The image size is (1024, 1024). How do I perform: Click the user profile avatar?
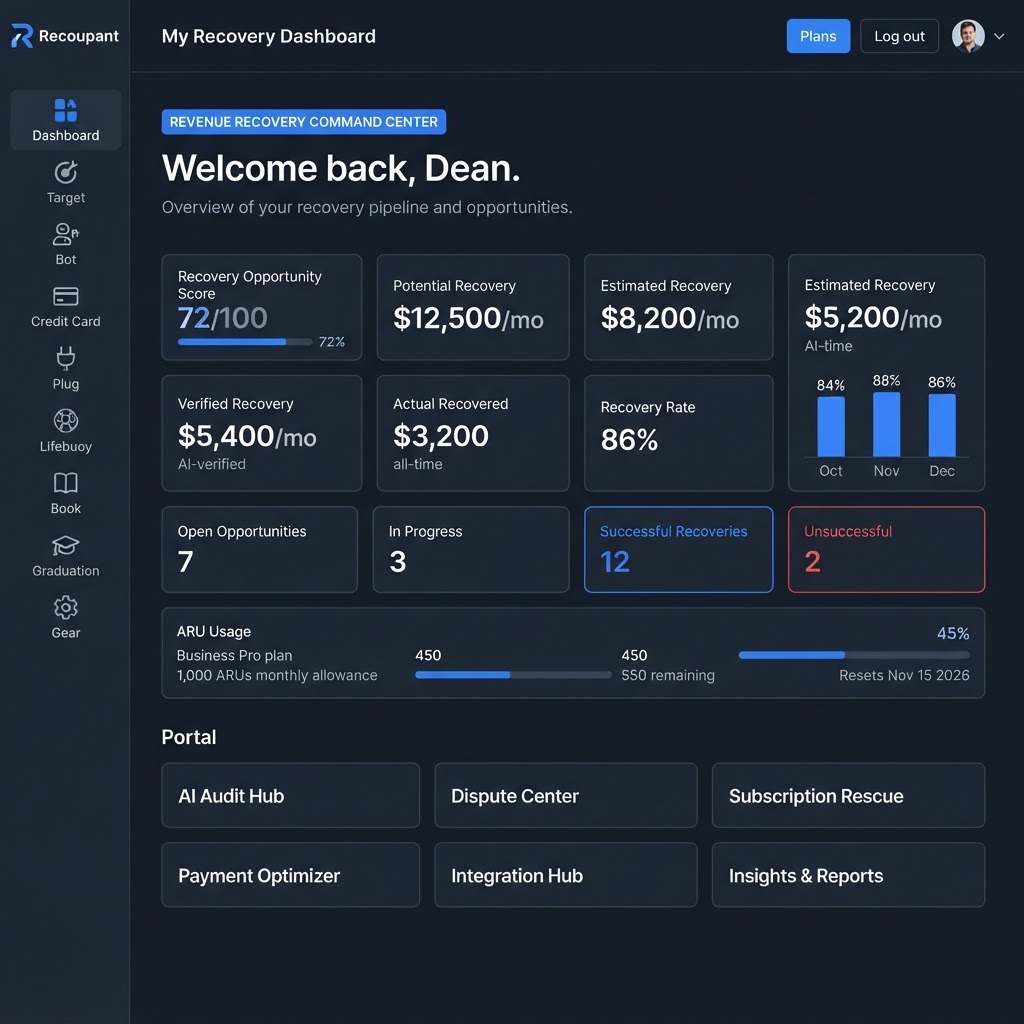(968, 36)
